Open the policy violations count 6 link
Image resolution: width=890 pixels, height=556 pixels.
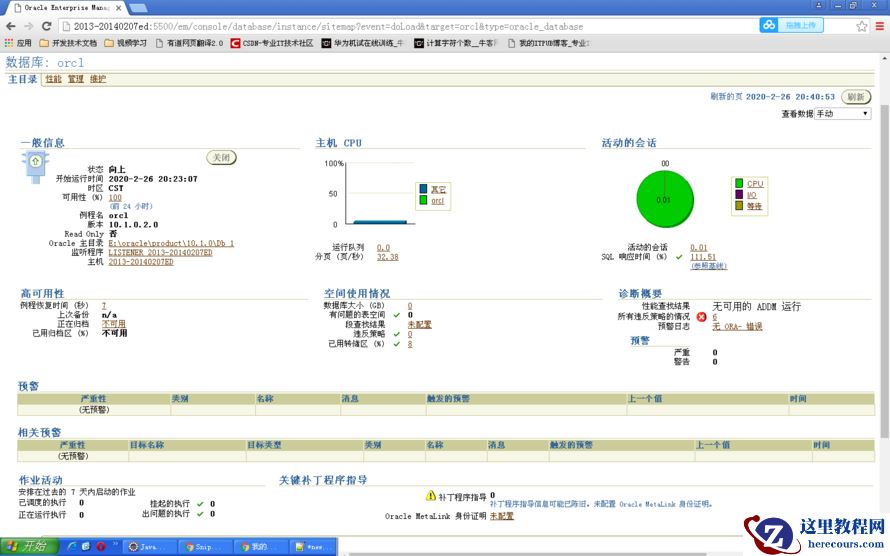click(x=715, y=317)
